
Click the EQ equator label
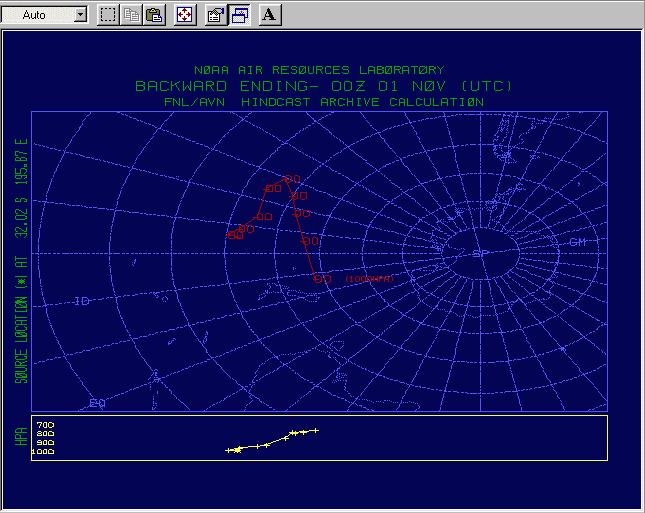coord(97,402)
